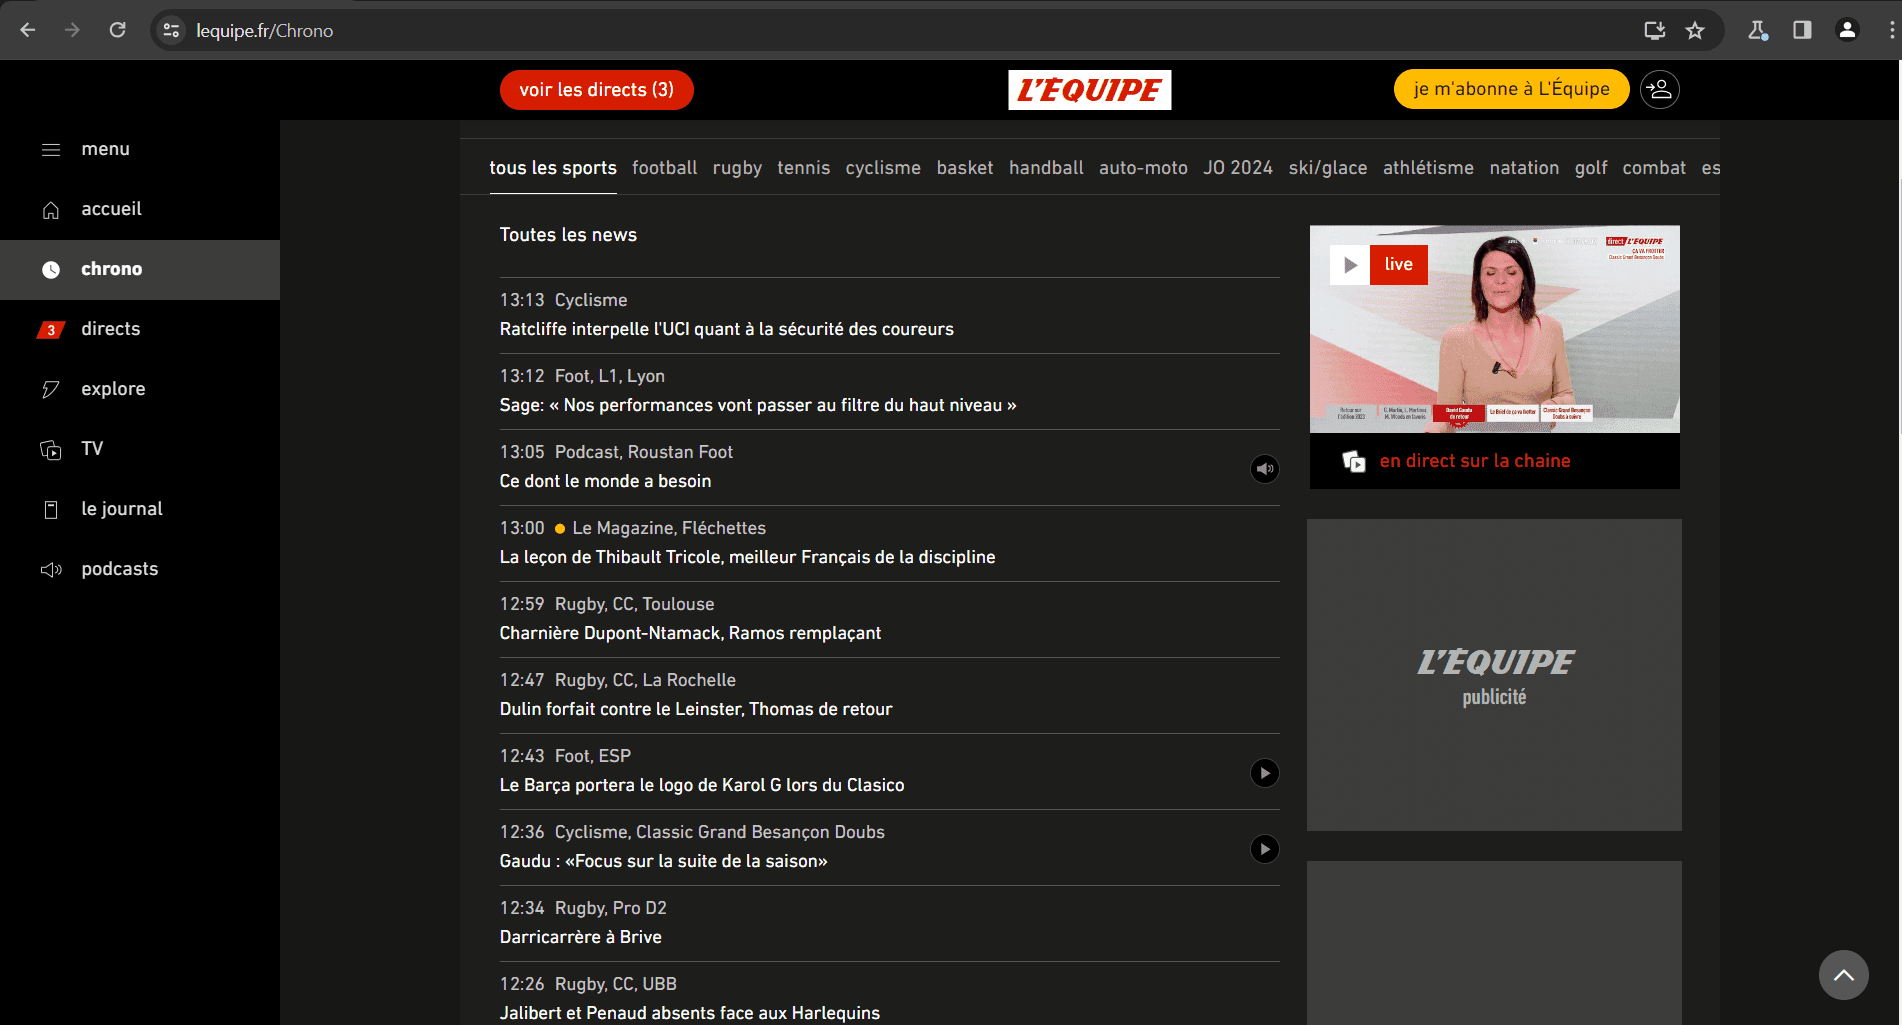Open directs with red badge icon
This screenshot has width=1902, height=1025.
pos(51,330)
